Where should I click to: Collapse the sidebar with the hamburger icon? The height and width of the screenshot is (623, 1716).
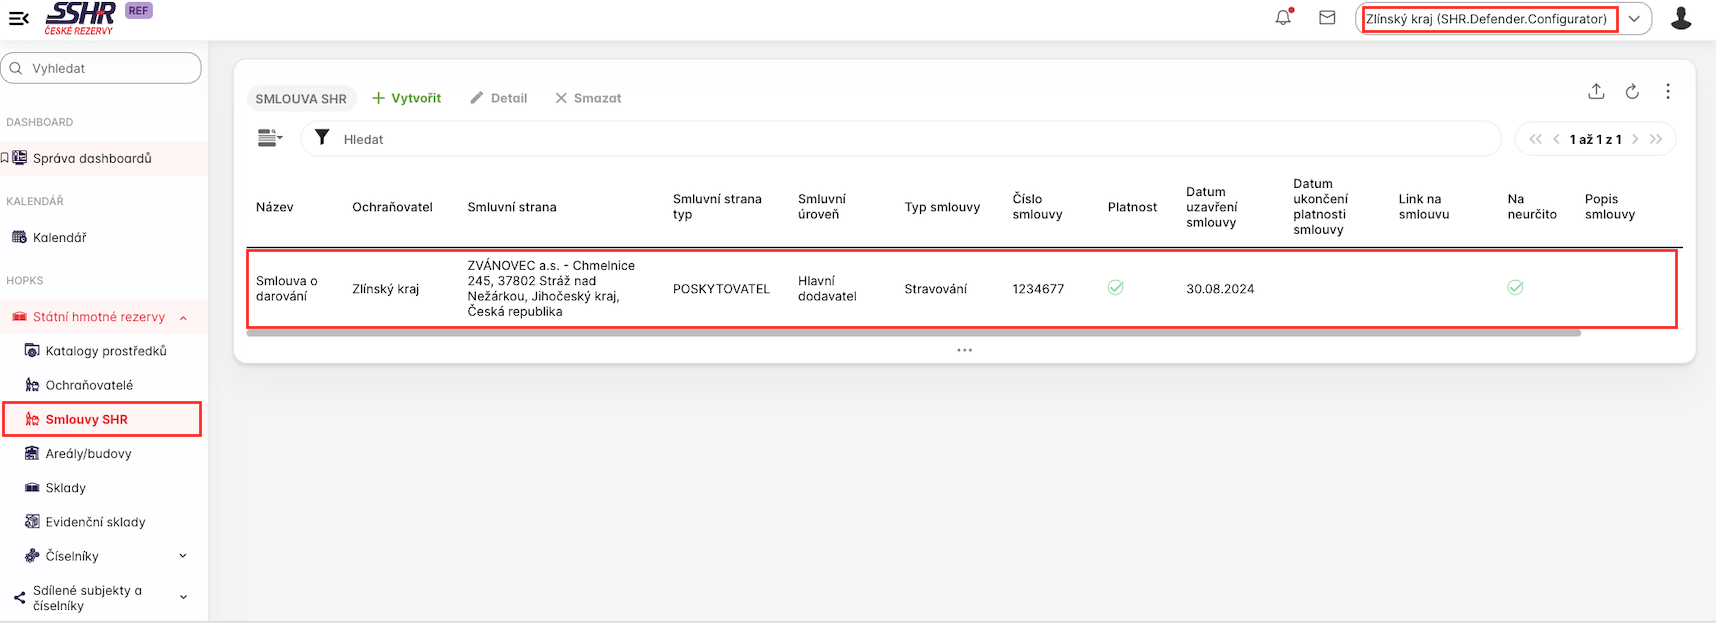(18, 18)
